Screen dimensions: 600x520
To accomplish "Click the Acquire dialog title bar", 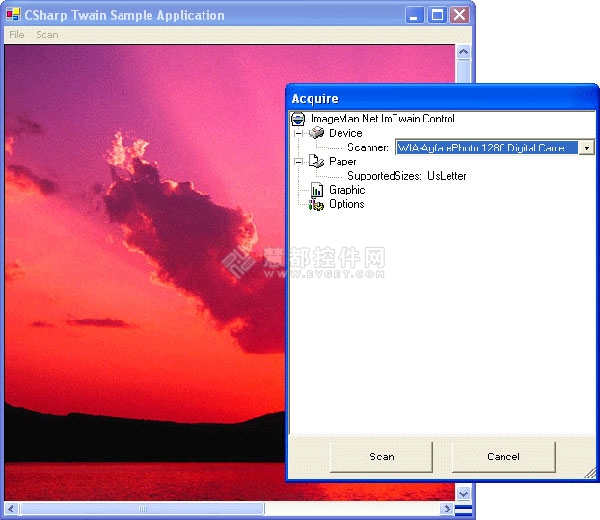I will [442, 99].
